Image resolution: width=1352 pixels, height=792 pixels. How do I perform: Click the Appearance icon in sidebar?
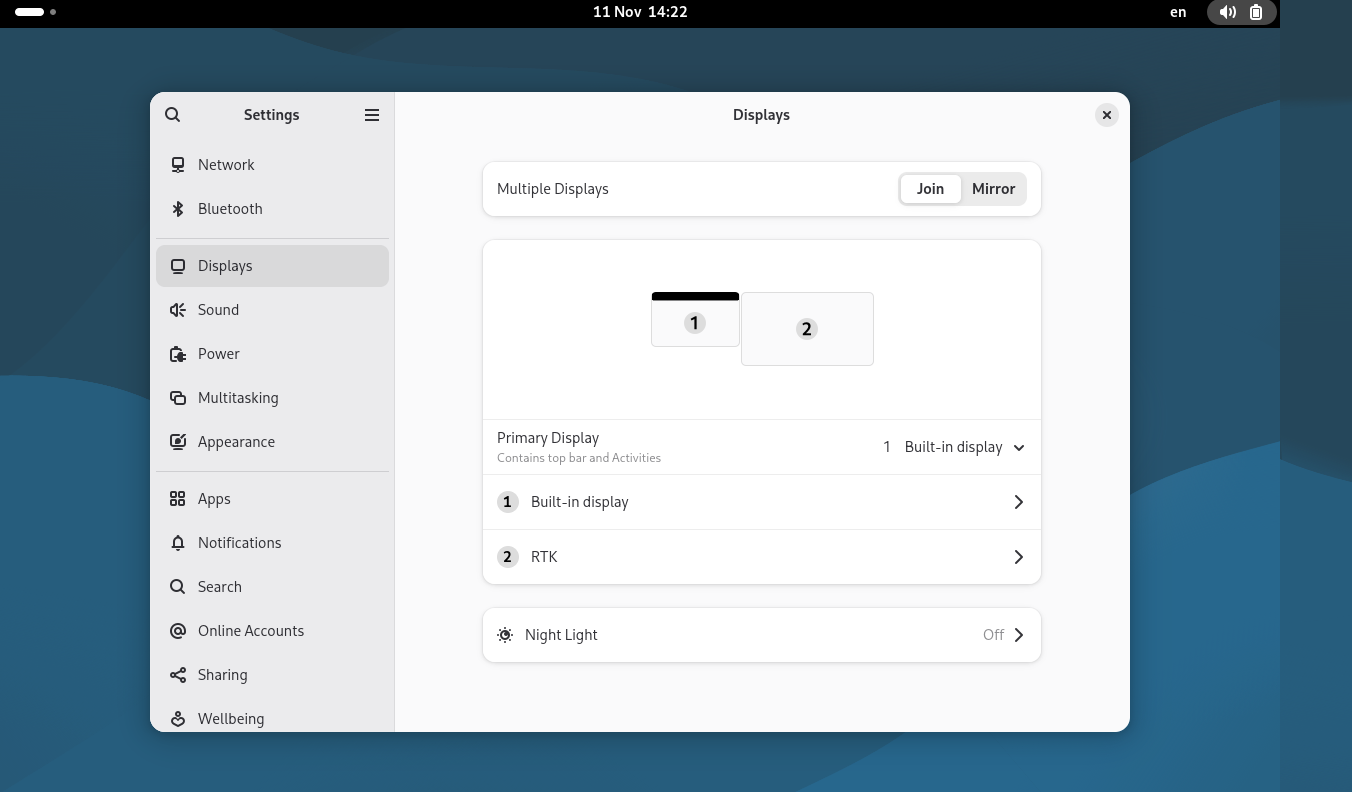(x=178, y=442)
